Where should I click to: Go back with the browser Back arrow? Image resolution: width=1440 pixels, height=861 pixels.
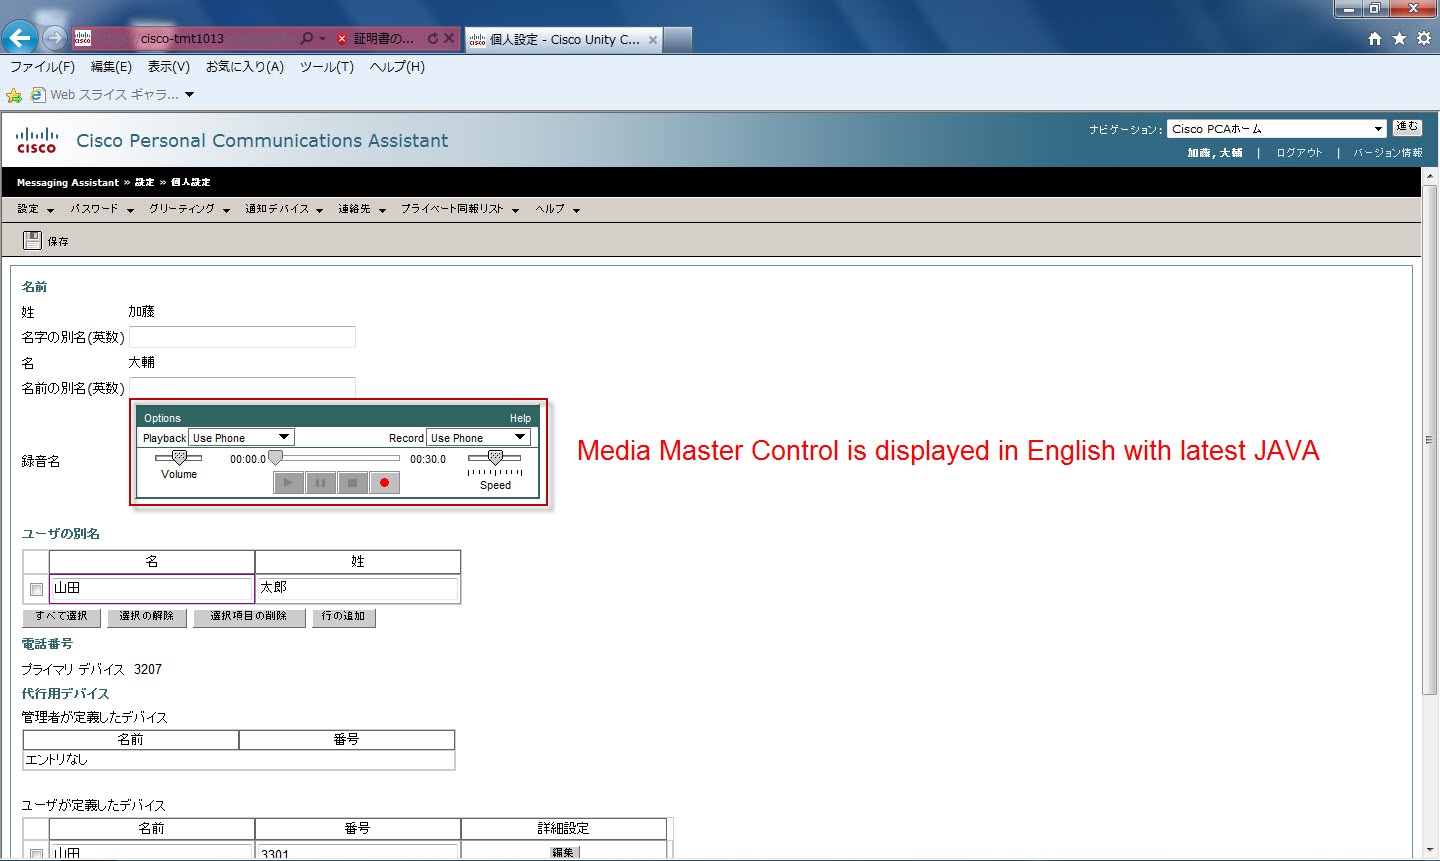point(19,38)
